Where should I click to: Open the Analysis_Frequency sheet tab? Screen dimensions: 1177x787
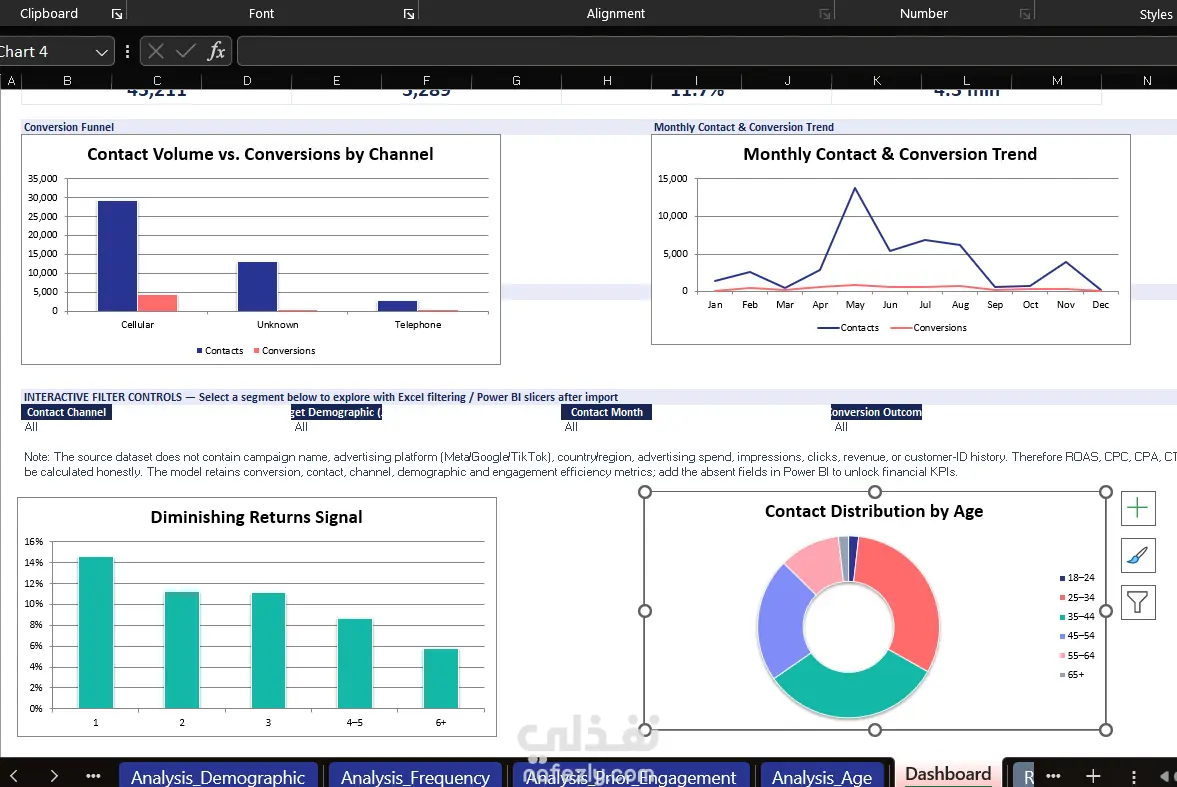pyautogui.click(x=415, y=776)
